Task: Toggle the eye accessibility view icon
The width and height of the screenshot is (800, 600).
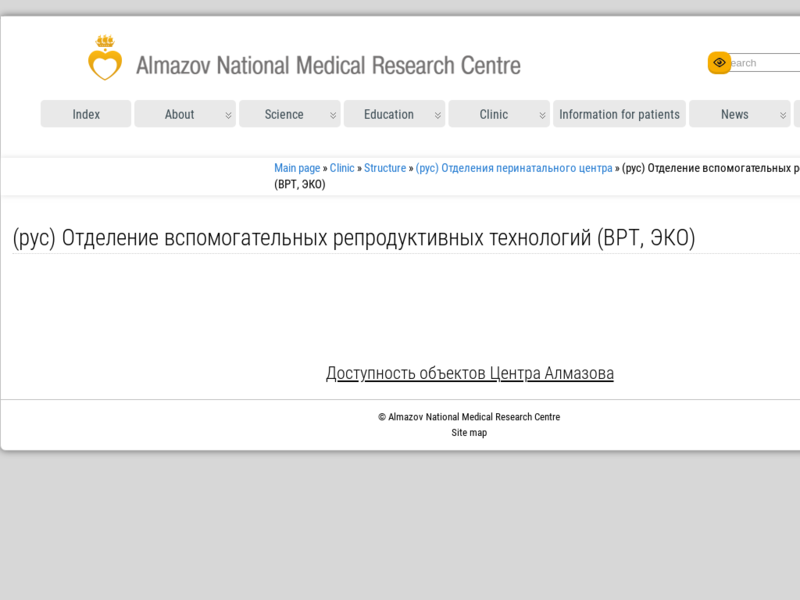Action: (x=719, y=63)
